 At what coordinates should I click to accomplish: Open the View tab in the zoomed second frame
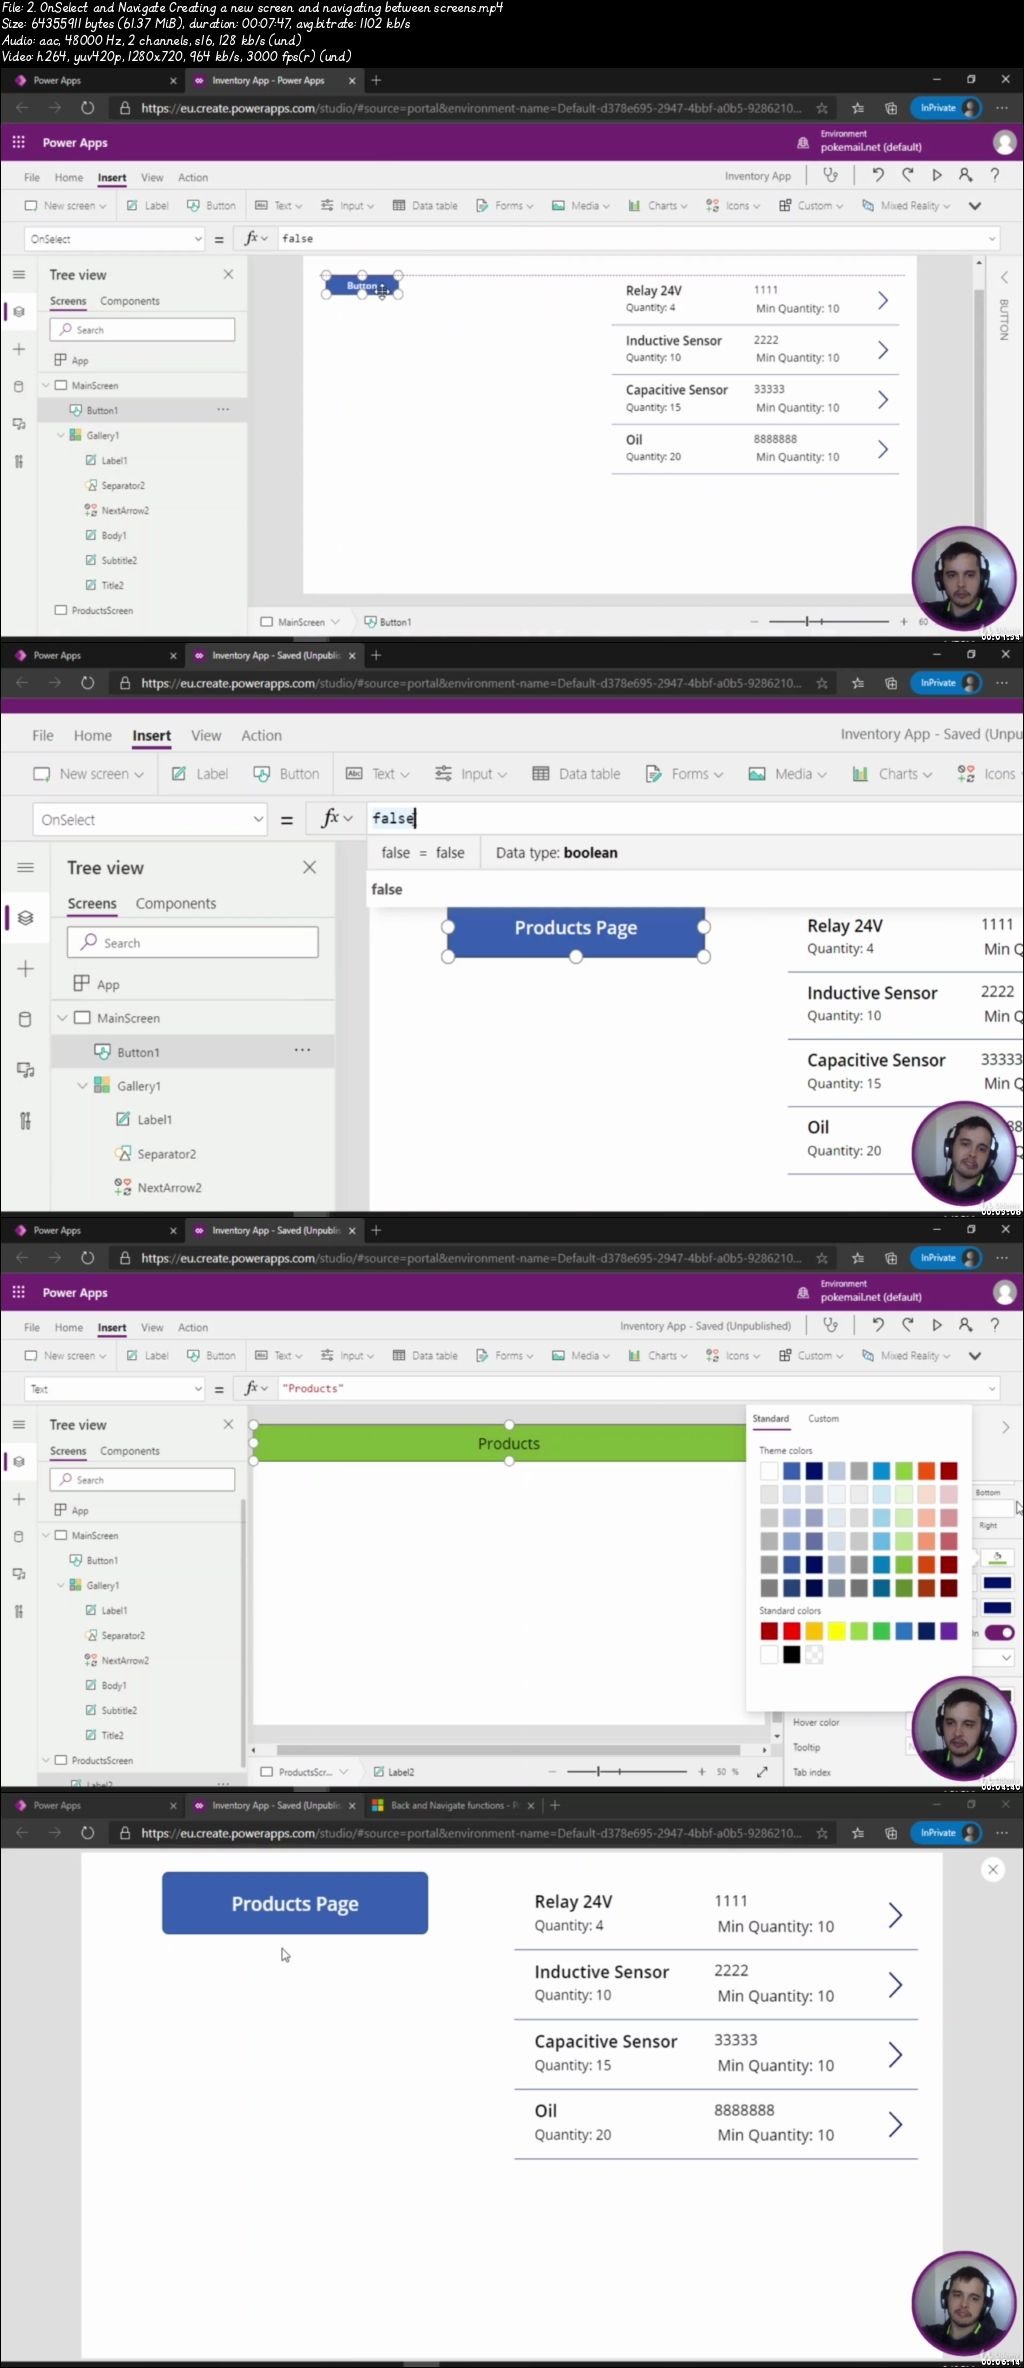[x=206, y=735]
